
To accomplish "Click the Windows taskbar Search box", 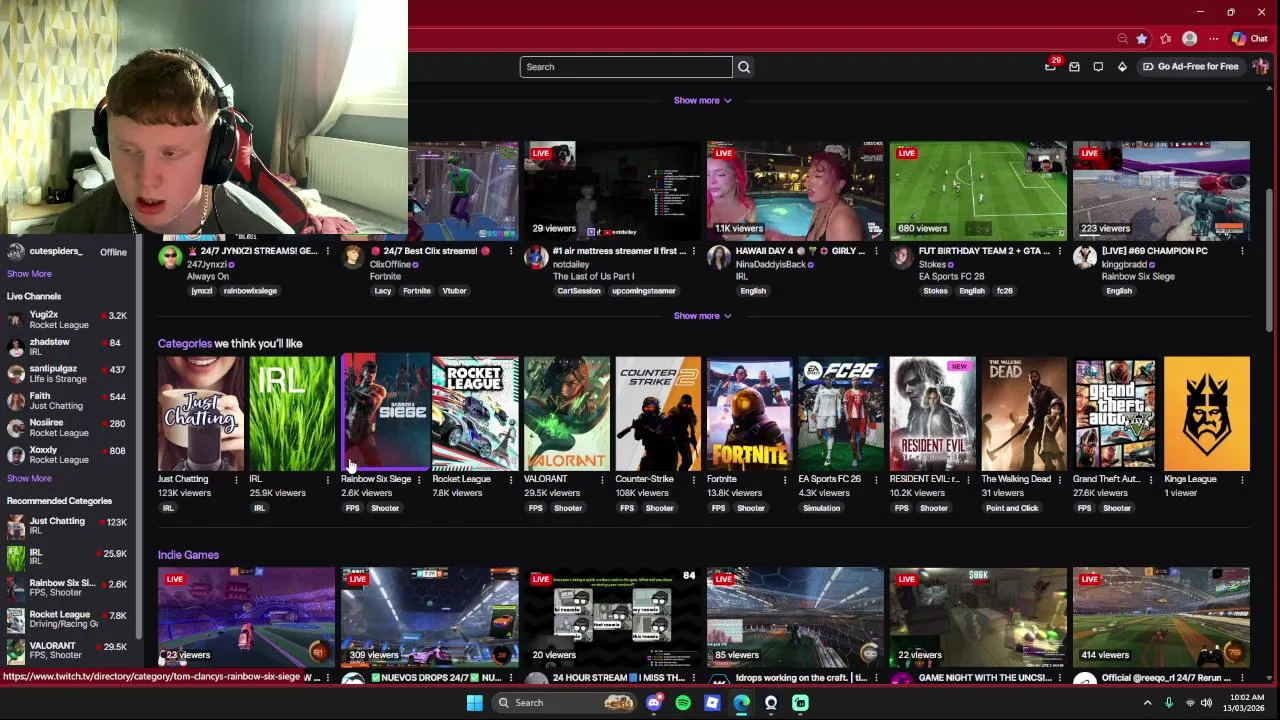I will 565,702.
